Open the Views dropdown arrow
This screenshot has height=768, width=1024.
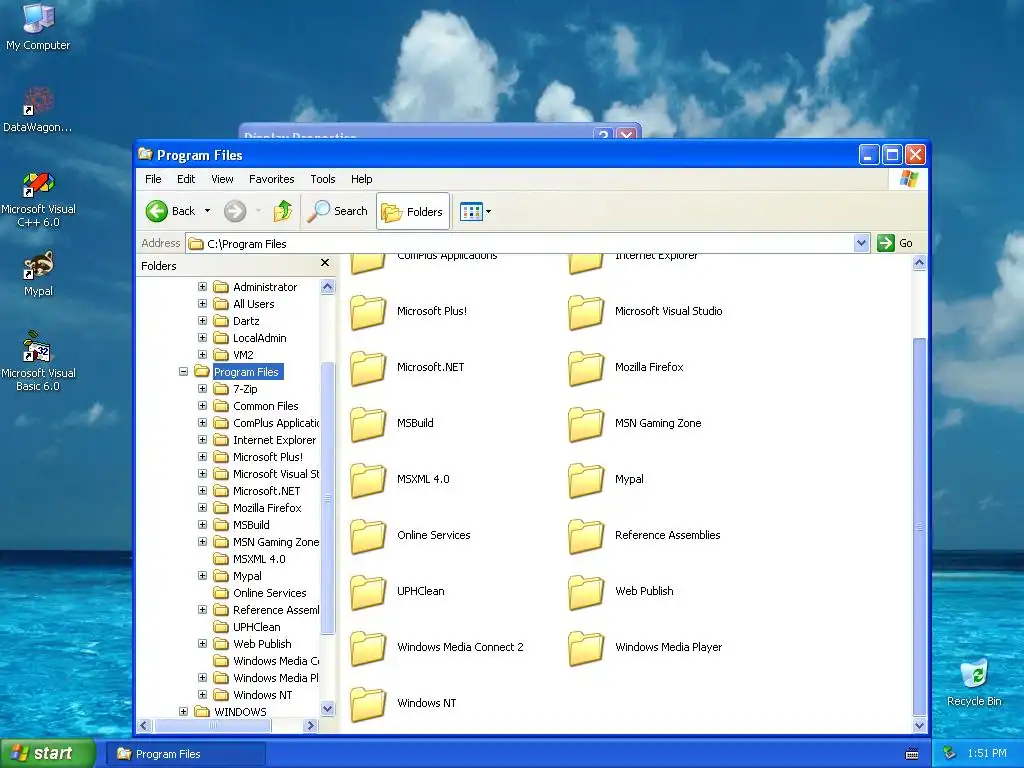[x=488, y=212]
